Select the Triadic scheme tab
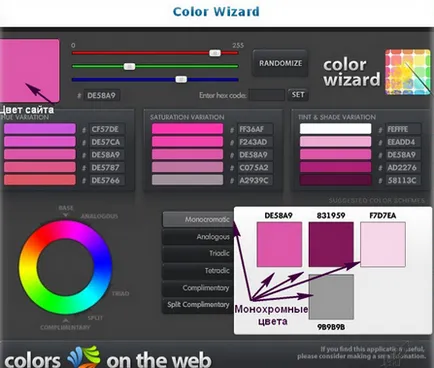 tap(198, 253)
